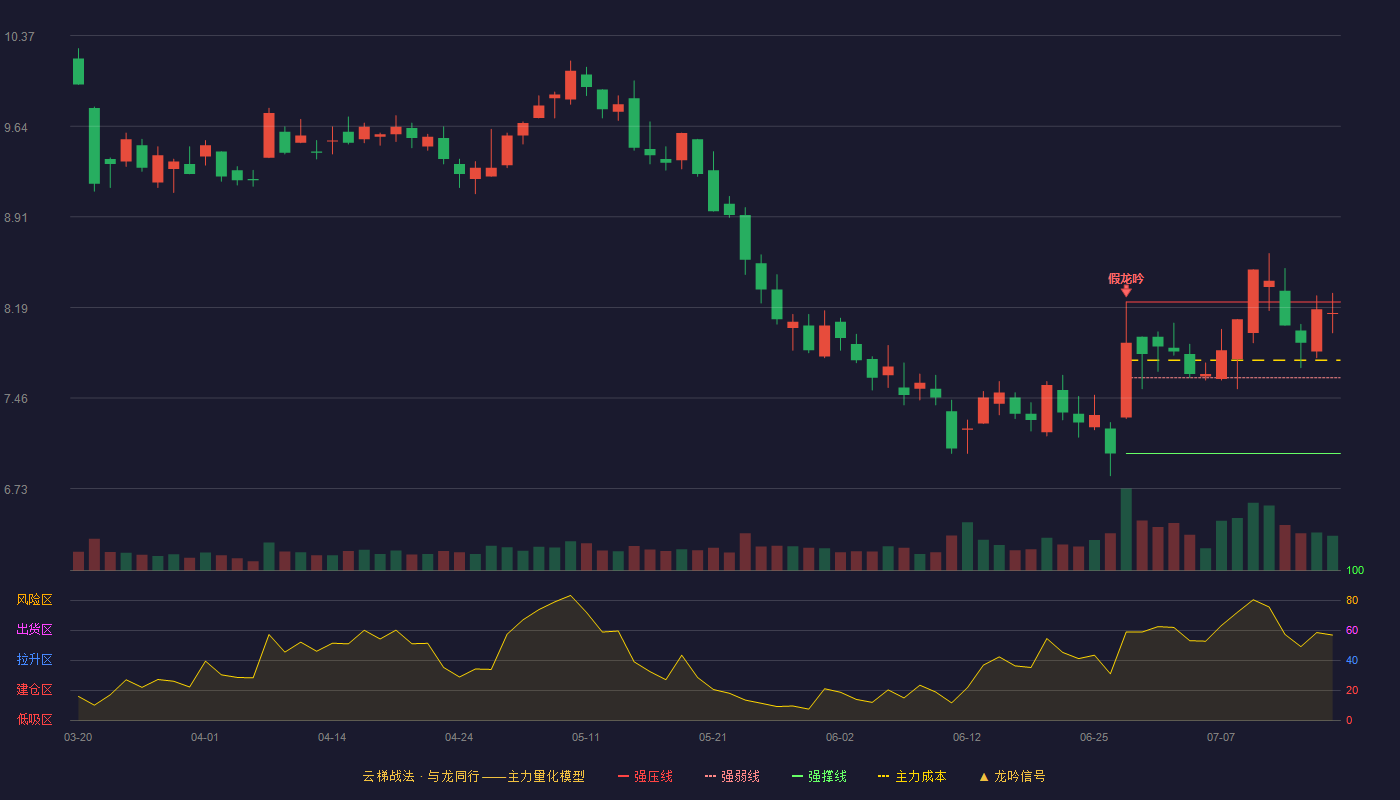Toggle the 强压线 legend item

click(x=645, y=776)
